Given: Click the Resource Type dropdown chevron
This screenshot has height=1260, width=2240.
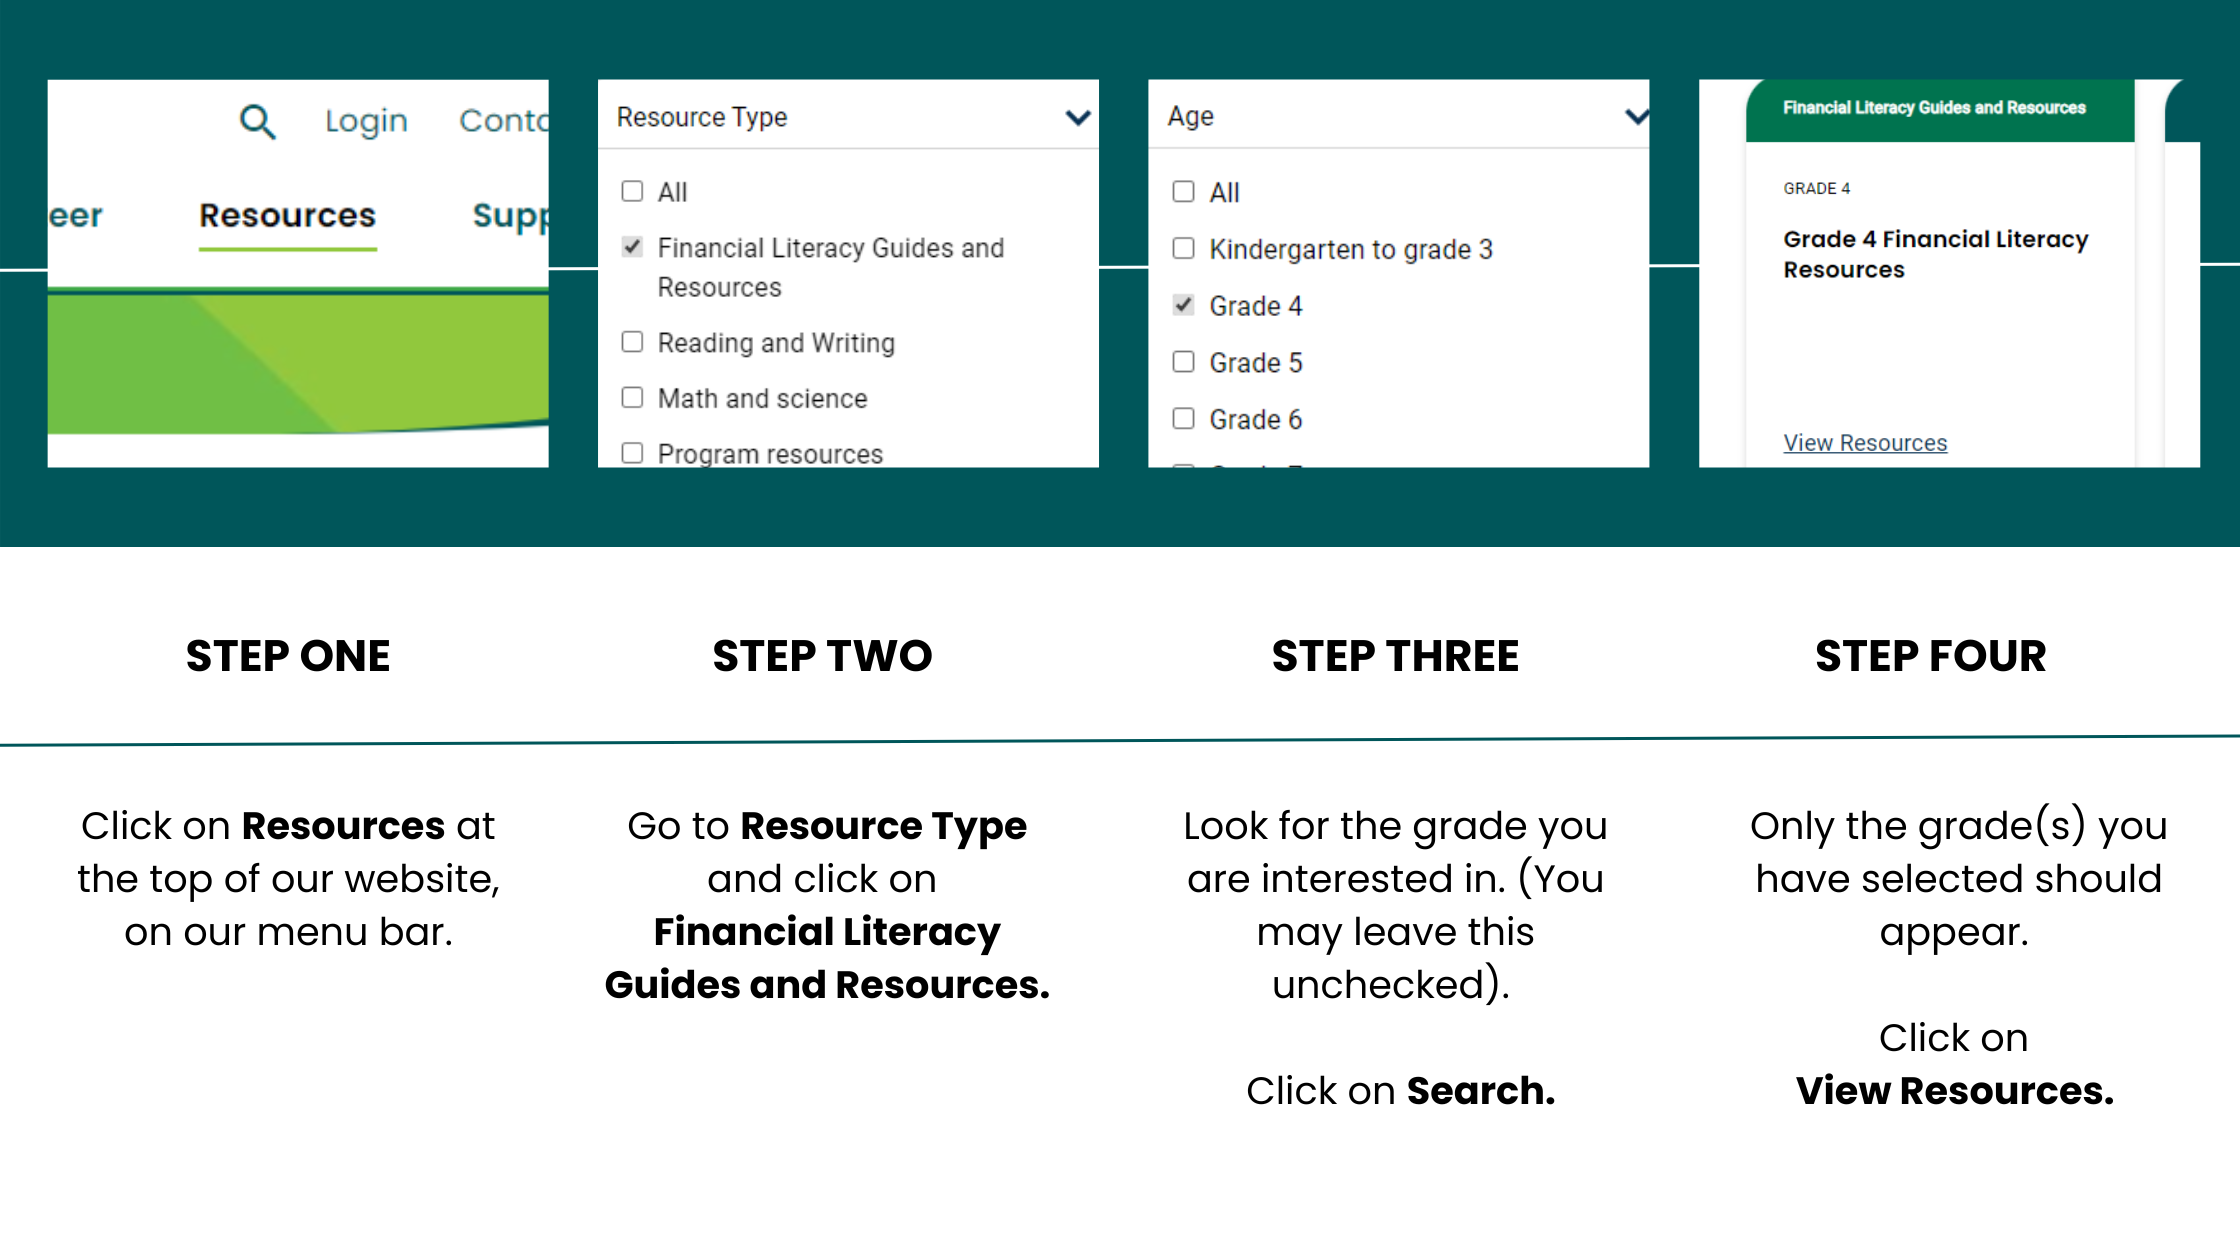Looking at the screenshot, I should point(1075,117).
